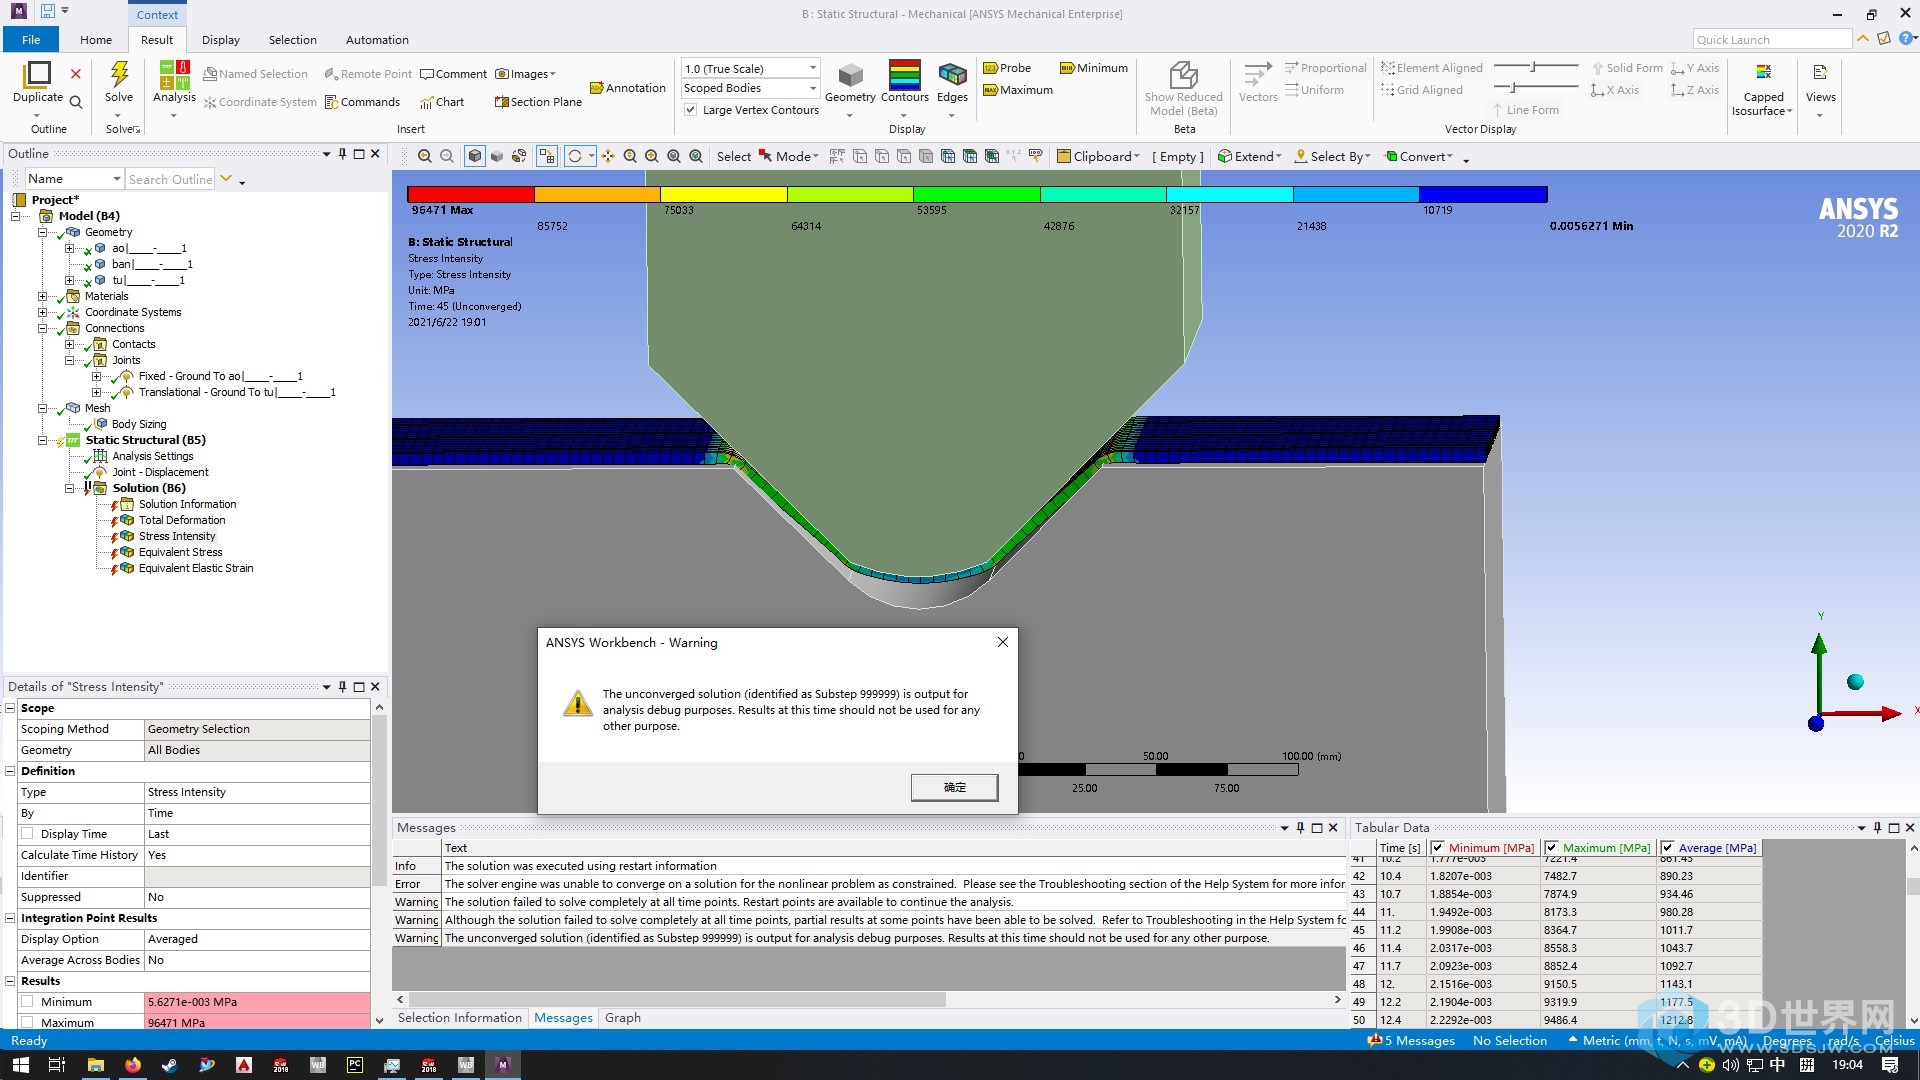Screen dimensions: 1920x1080
Task: Switch to the Graph tab
Action: (622, 1018)
